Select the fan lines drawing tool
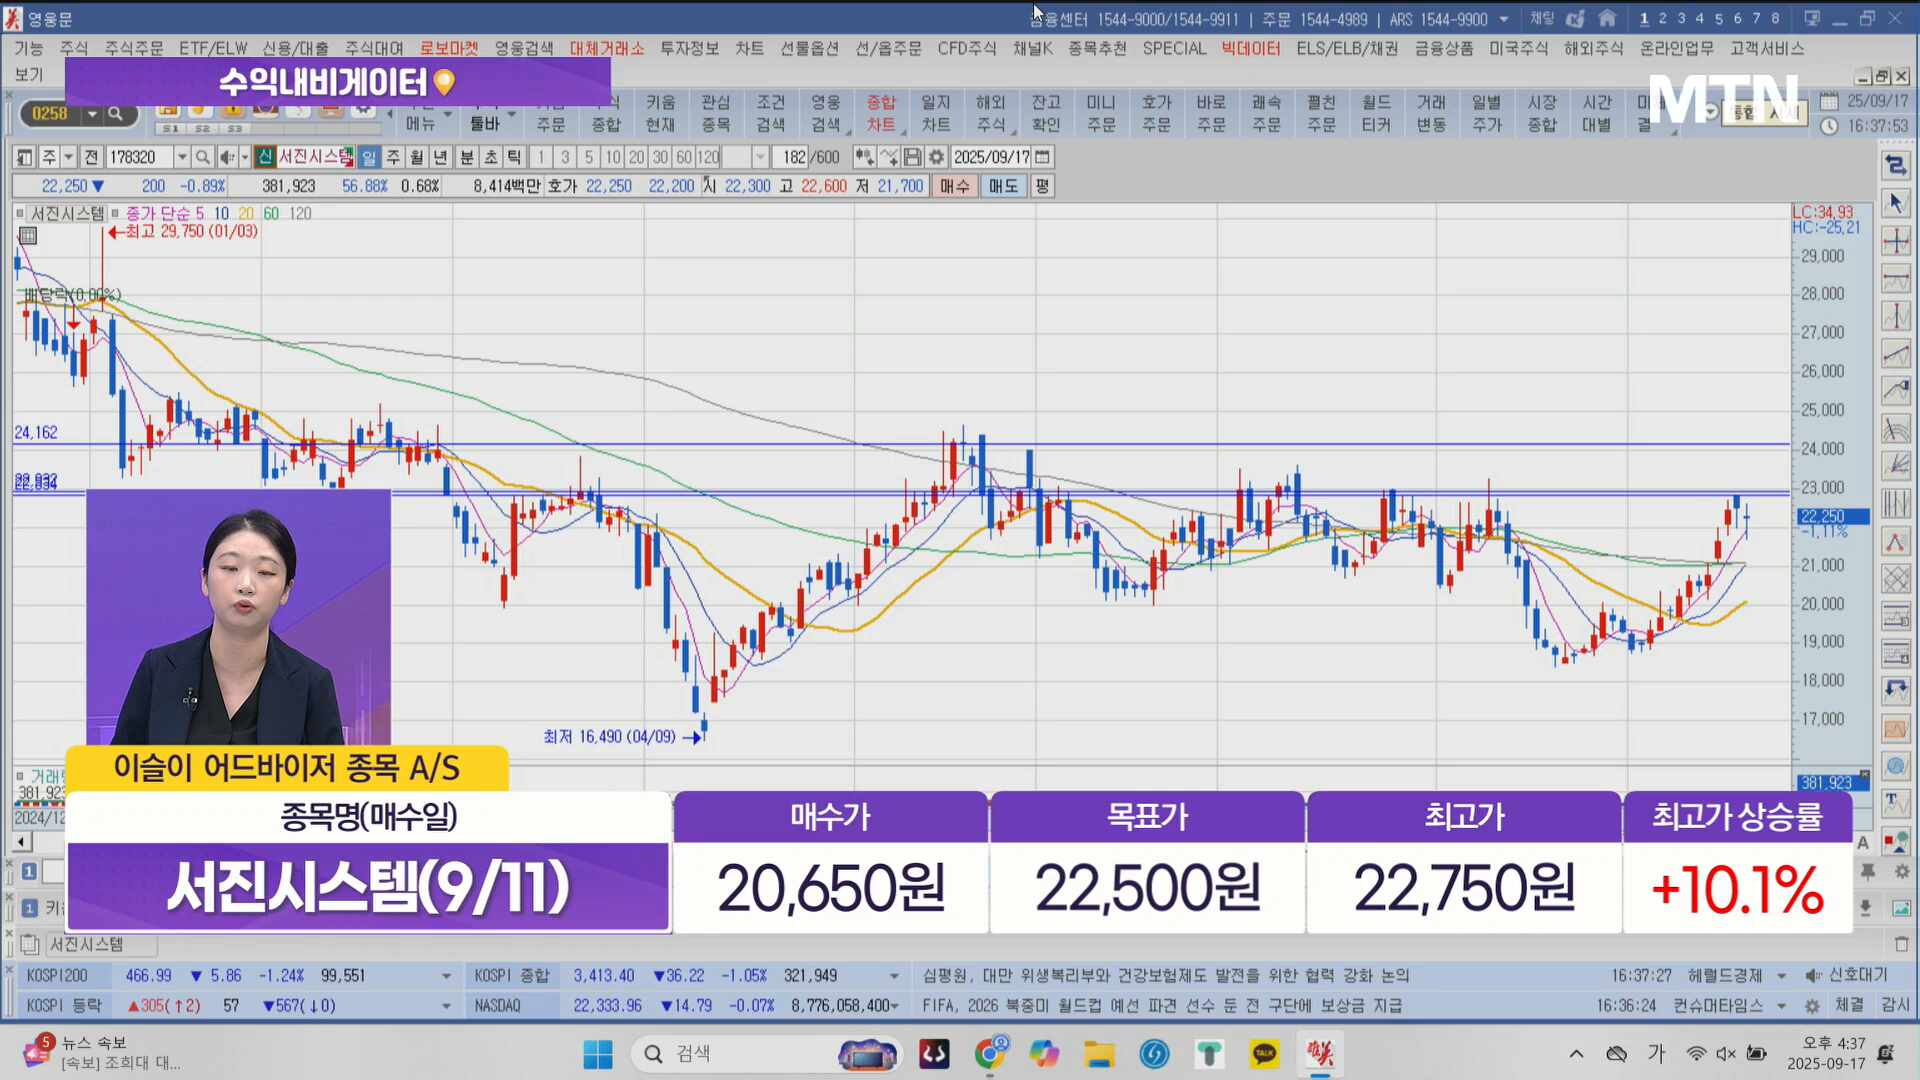This screenshot has height=1080, width=1920. tap(1895, 466)
